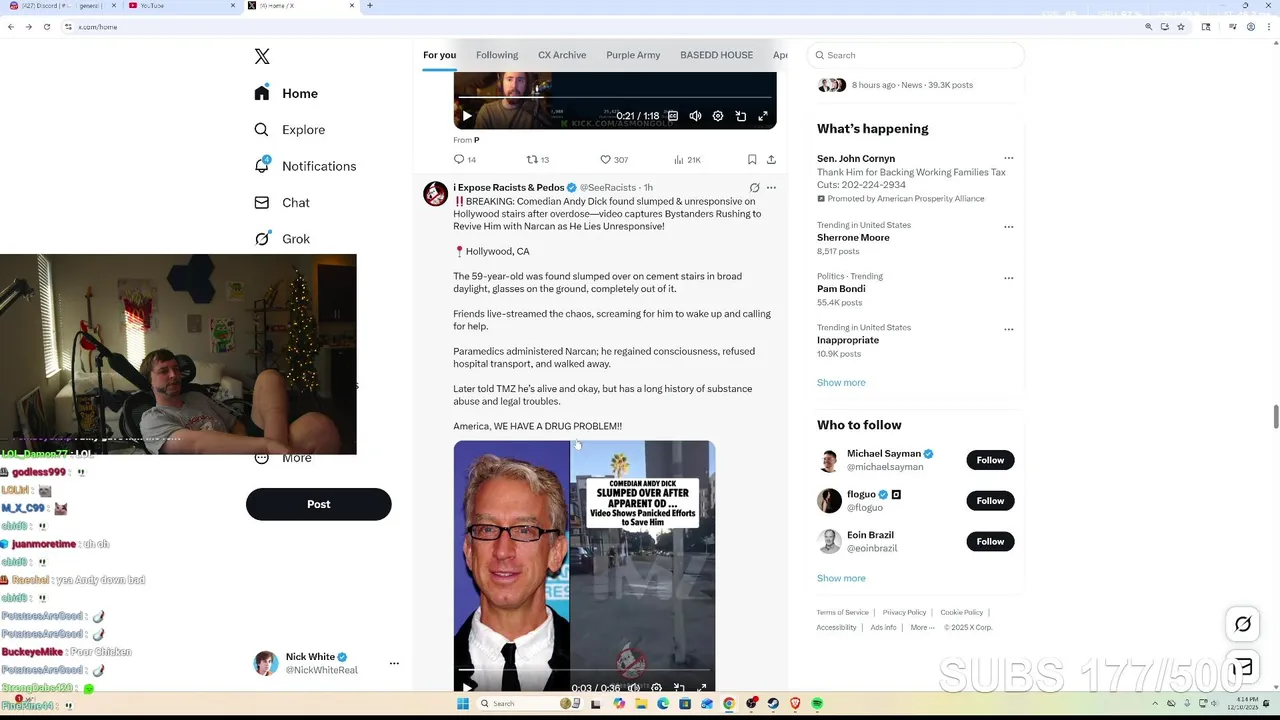
Task: Open the Michael Sayman profile avatar
Action: (x=829, y=460)
